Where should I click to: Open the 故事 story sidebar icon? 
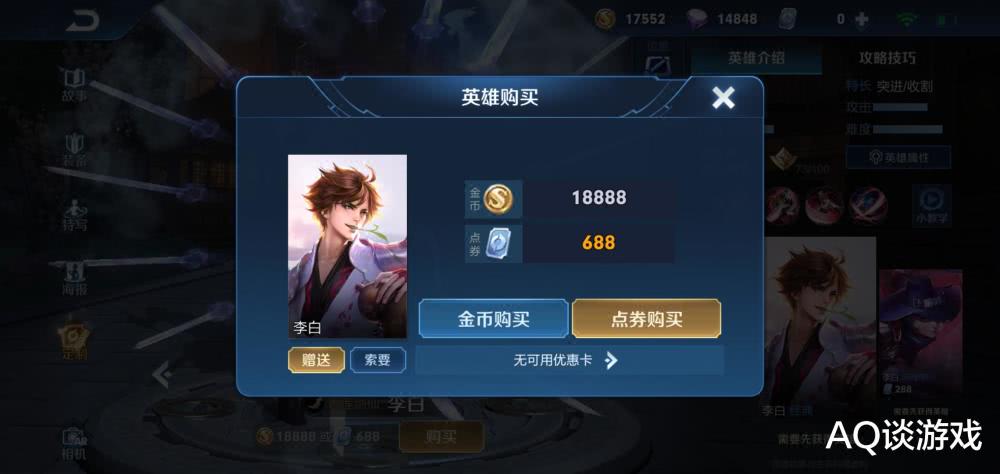(75, 85)
